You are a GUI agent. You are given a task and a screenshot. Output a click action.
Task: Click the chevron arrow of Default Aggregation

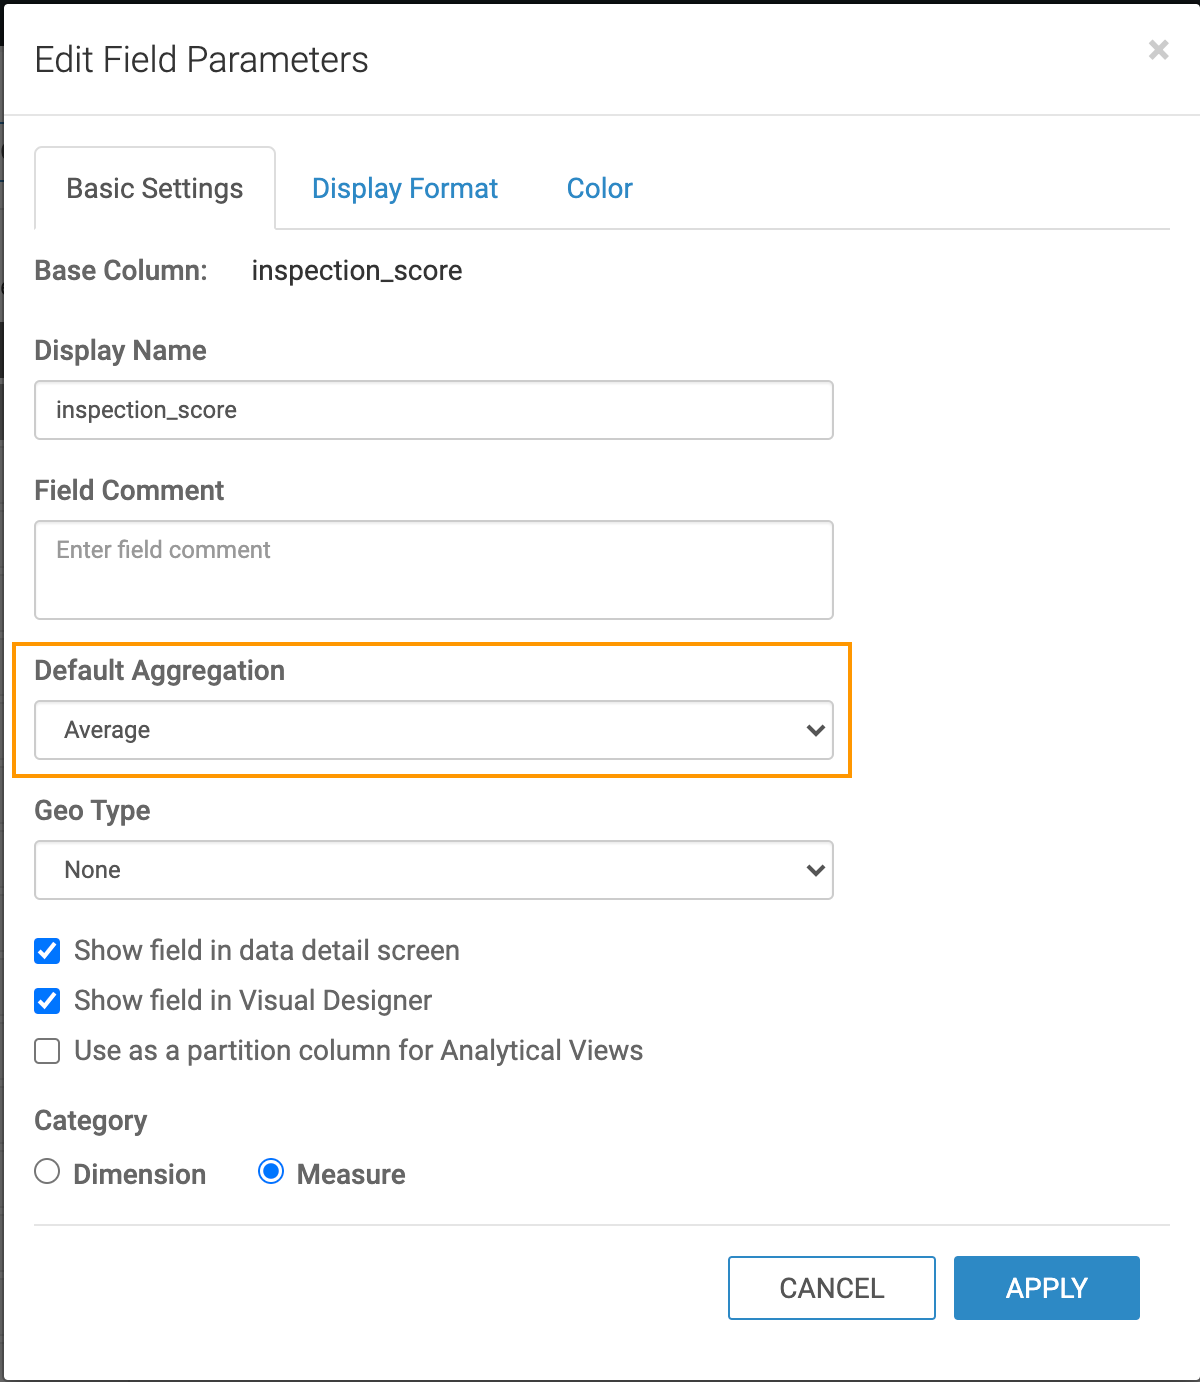[815, 730]
